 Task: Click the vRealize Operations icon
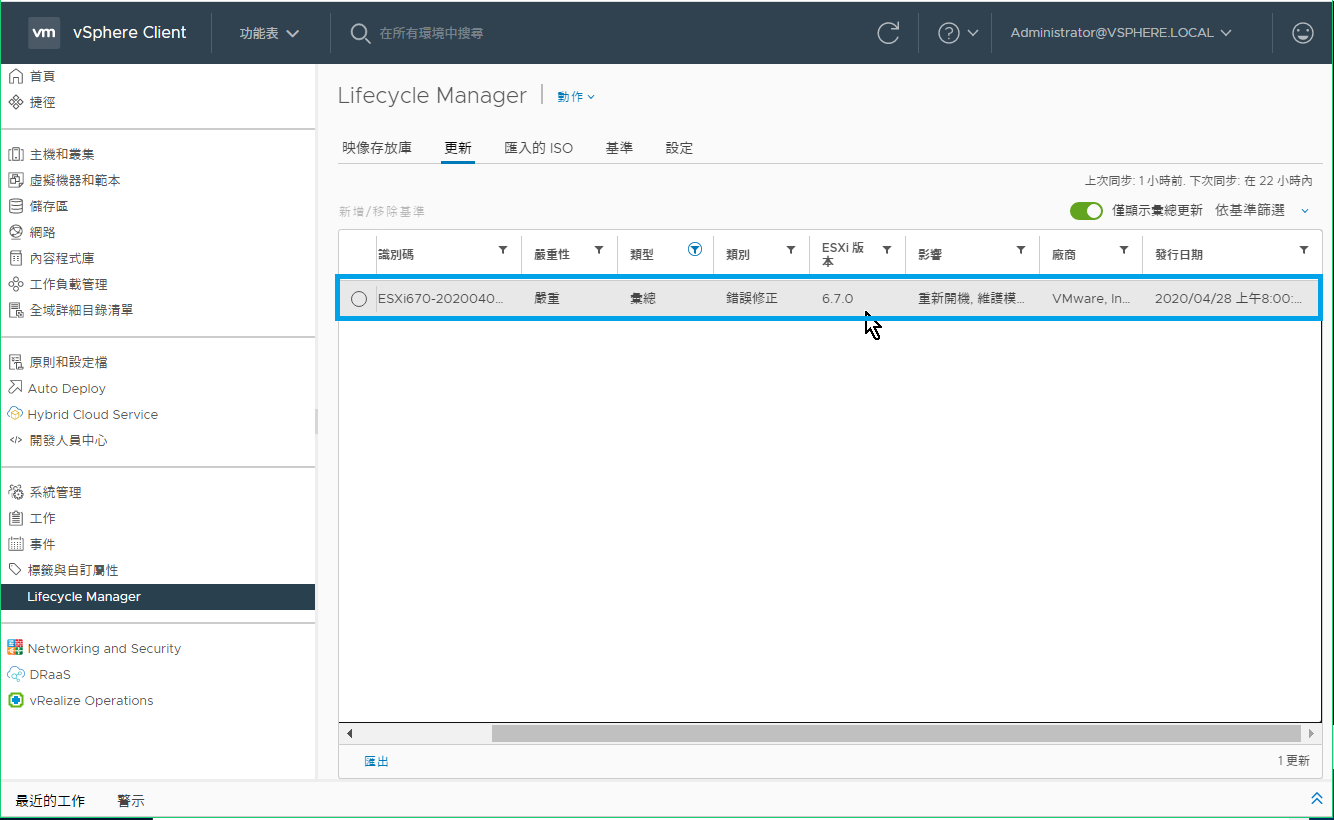tap(16, 700)
